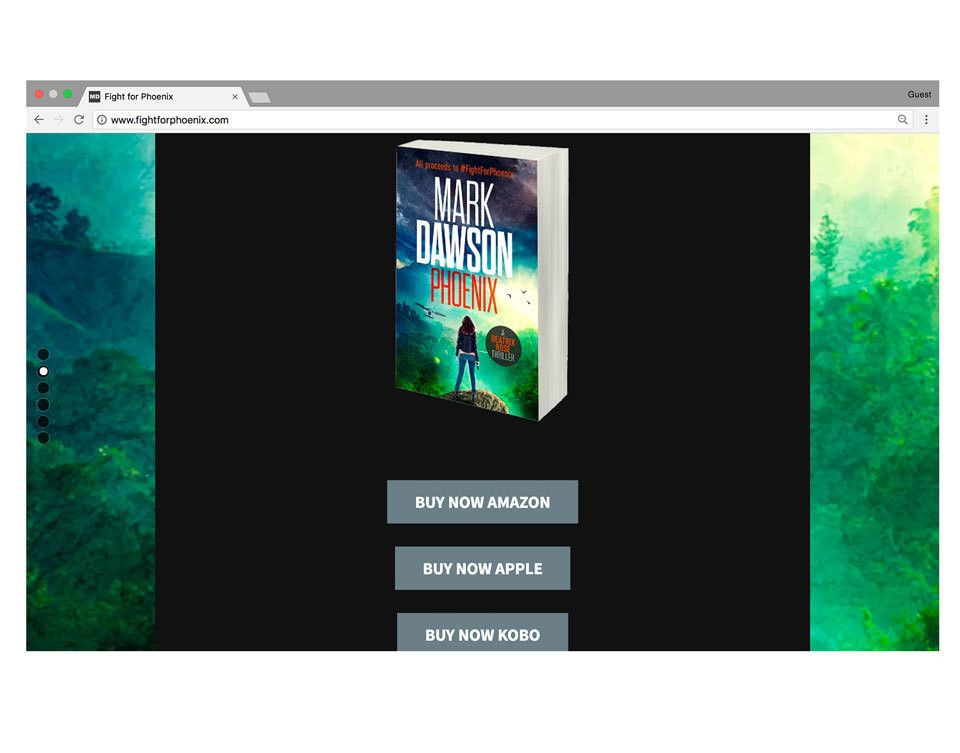Viewport: 960px width, 753px height.
Task: Jump to the fifth section navigation dot
Action: tap(43, 422)
